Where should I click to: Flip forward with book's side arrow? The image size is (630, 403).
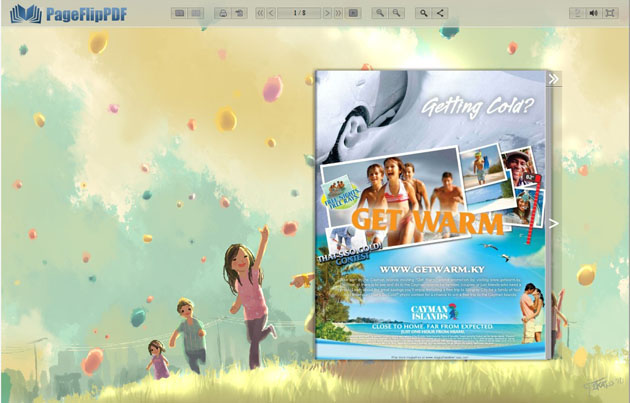pos(554,224)
